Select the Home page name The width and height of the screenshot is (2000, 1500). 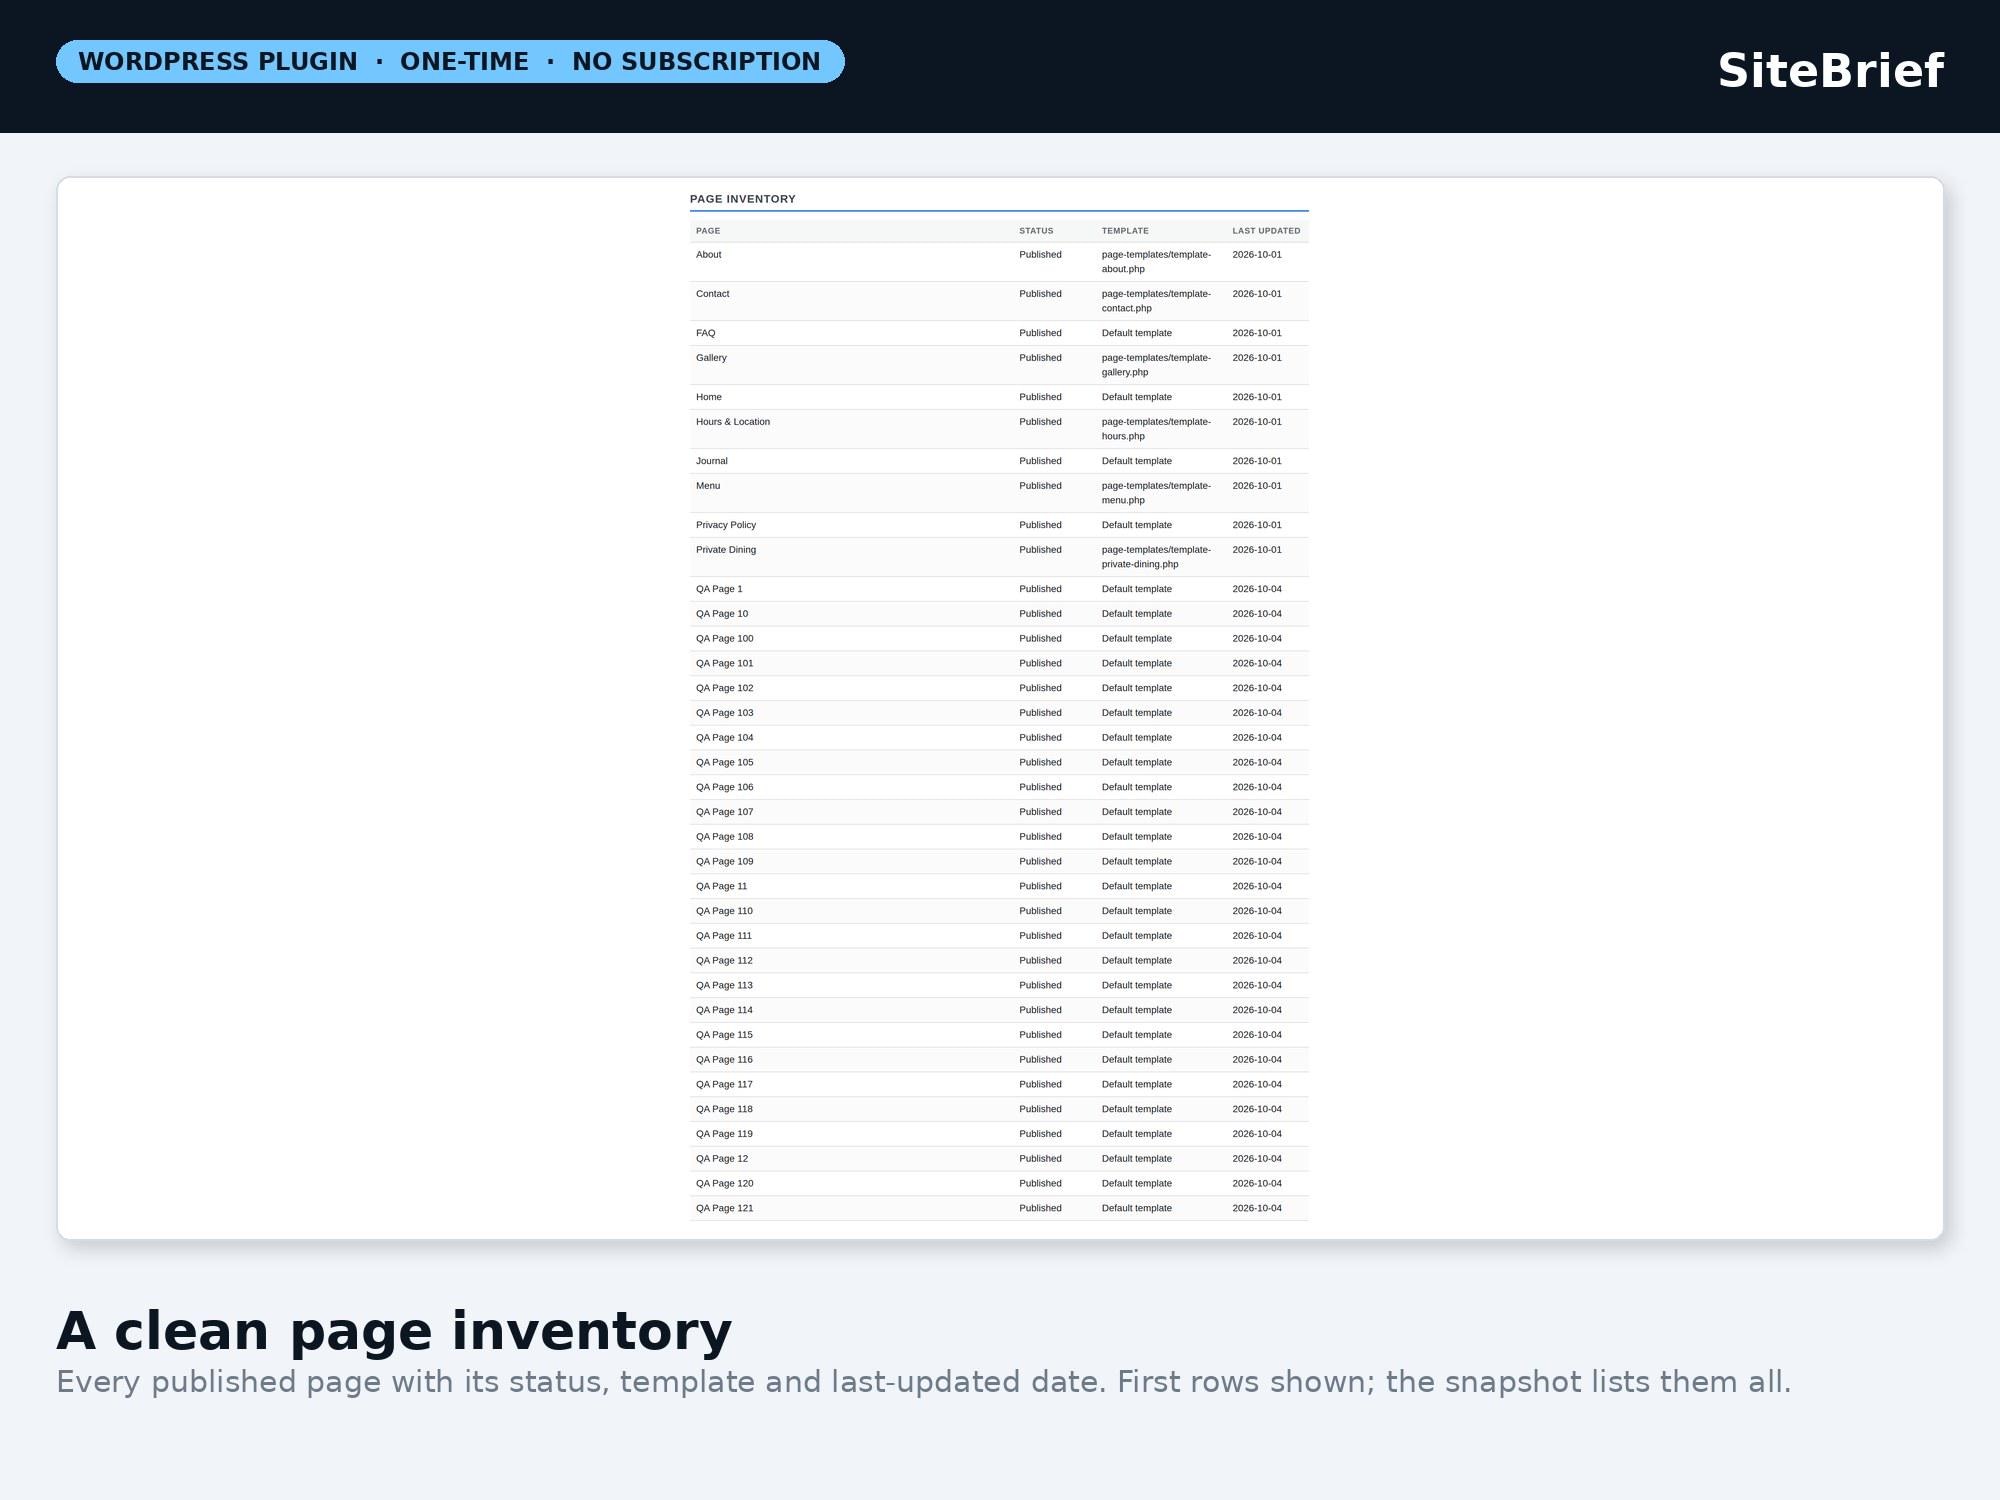[708, 397]
